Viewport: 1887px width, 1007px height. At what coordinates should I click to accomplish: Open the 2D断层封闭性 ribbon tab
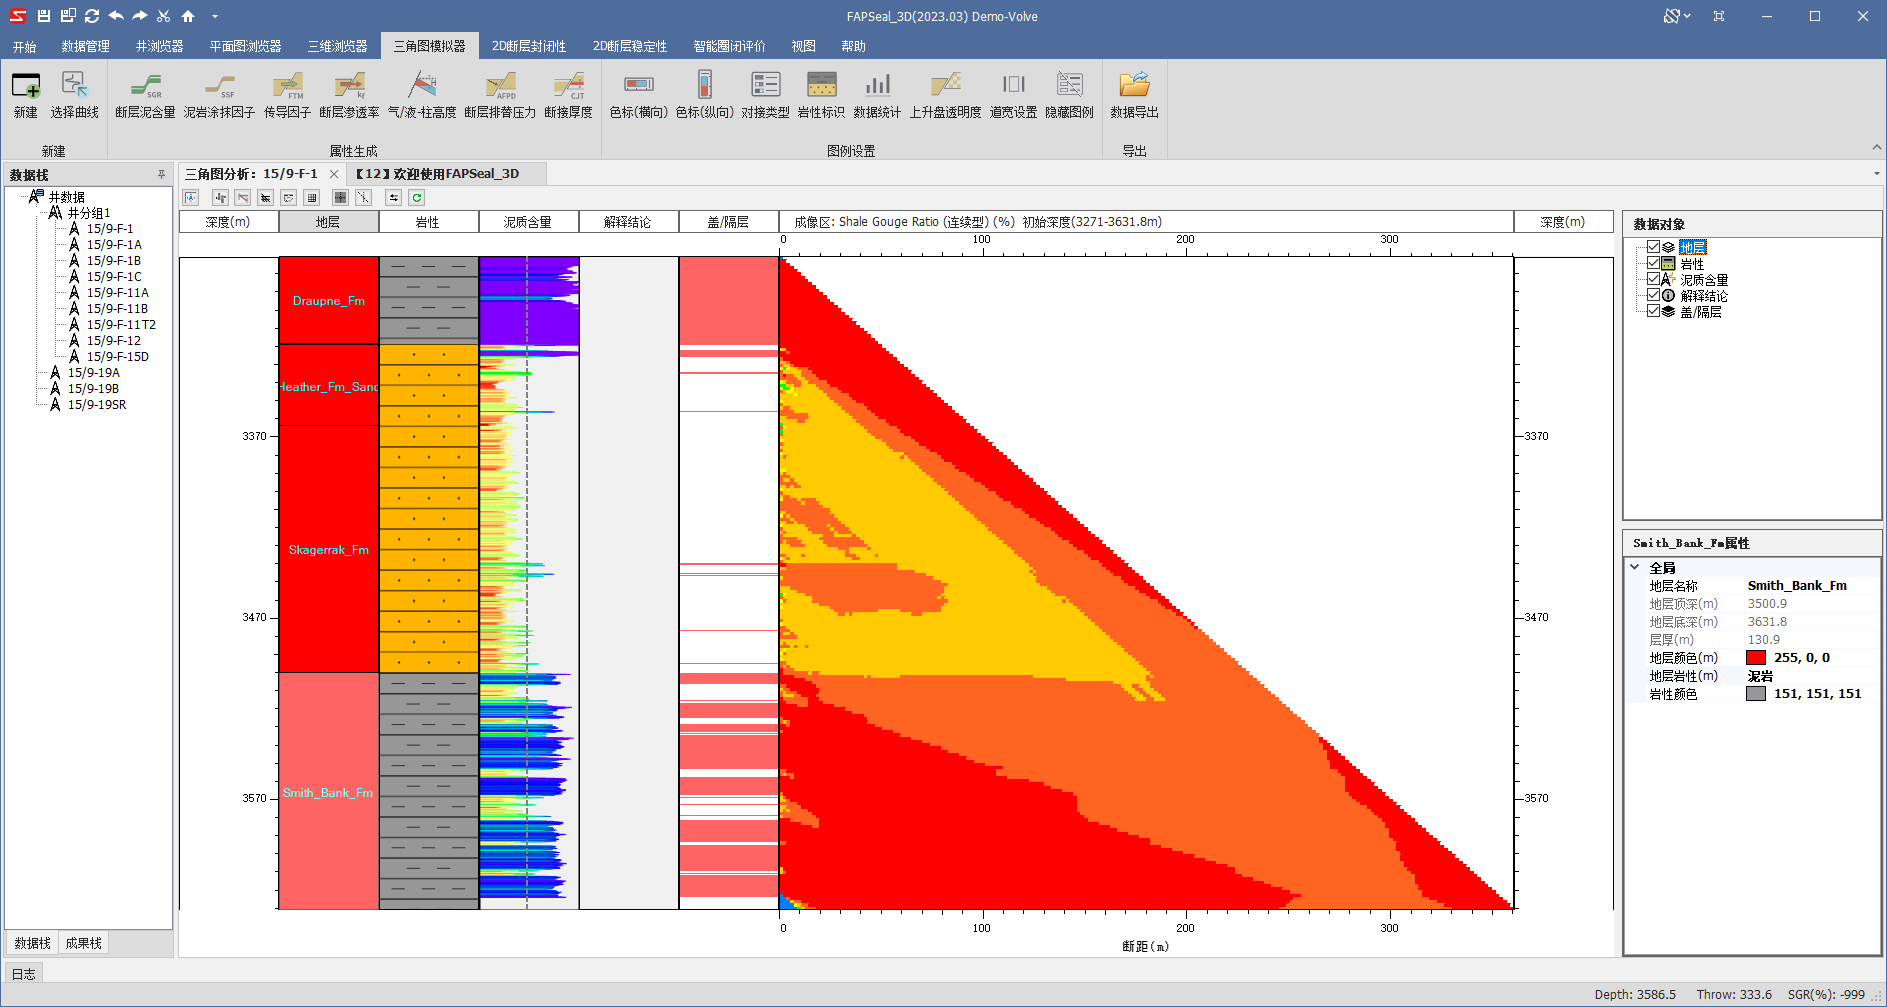pyautogui.click(x=529, y=46)
